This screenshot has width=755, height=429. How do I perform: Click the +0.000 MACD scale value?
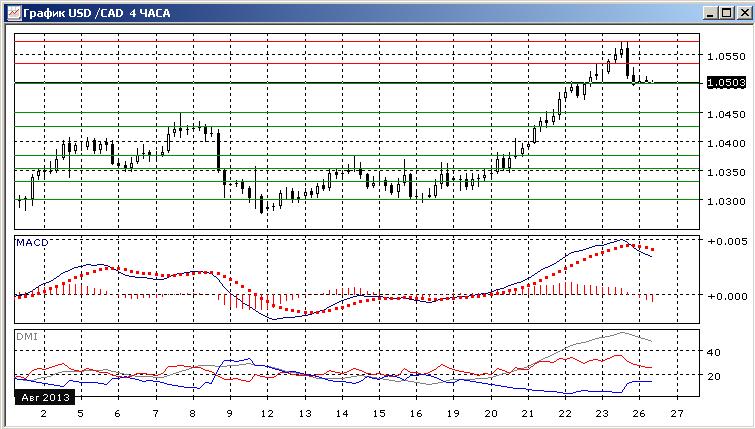tap(727, 297)
